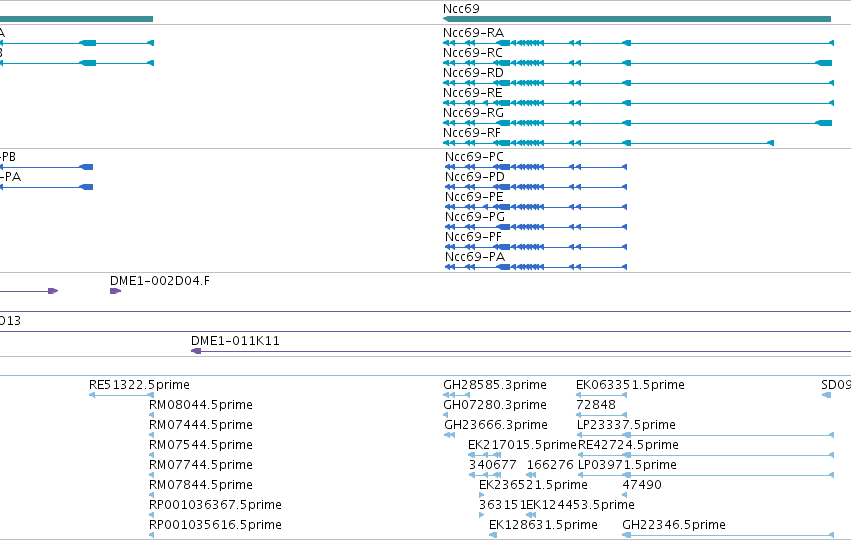Select EST RM07844.5prime
This screenshot has width=851, height=540.
201,485
